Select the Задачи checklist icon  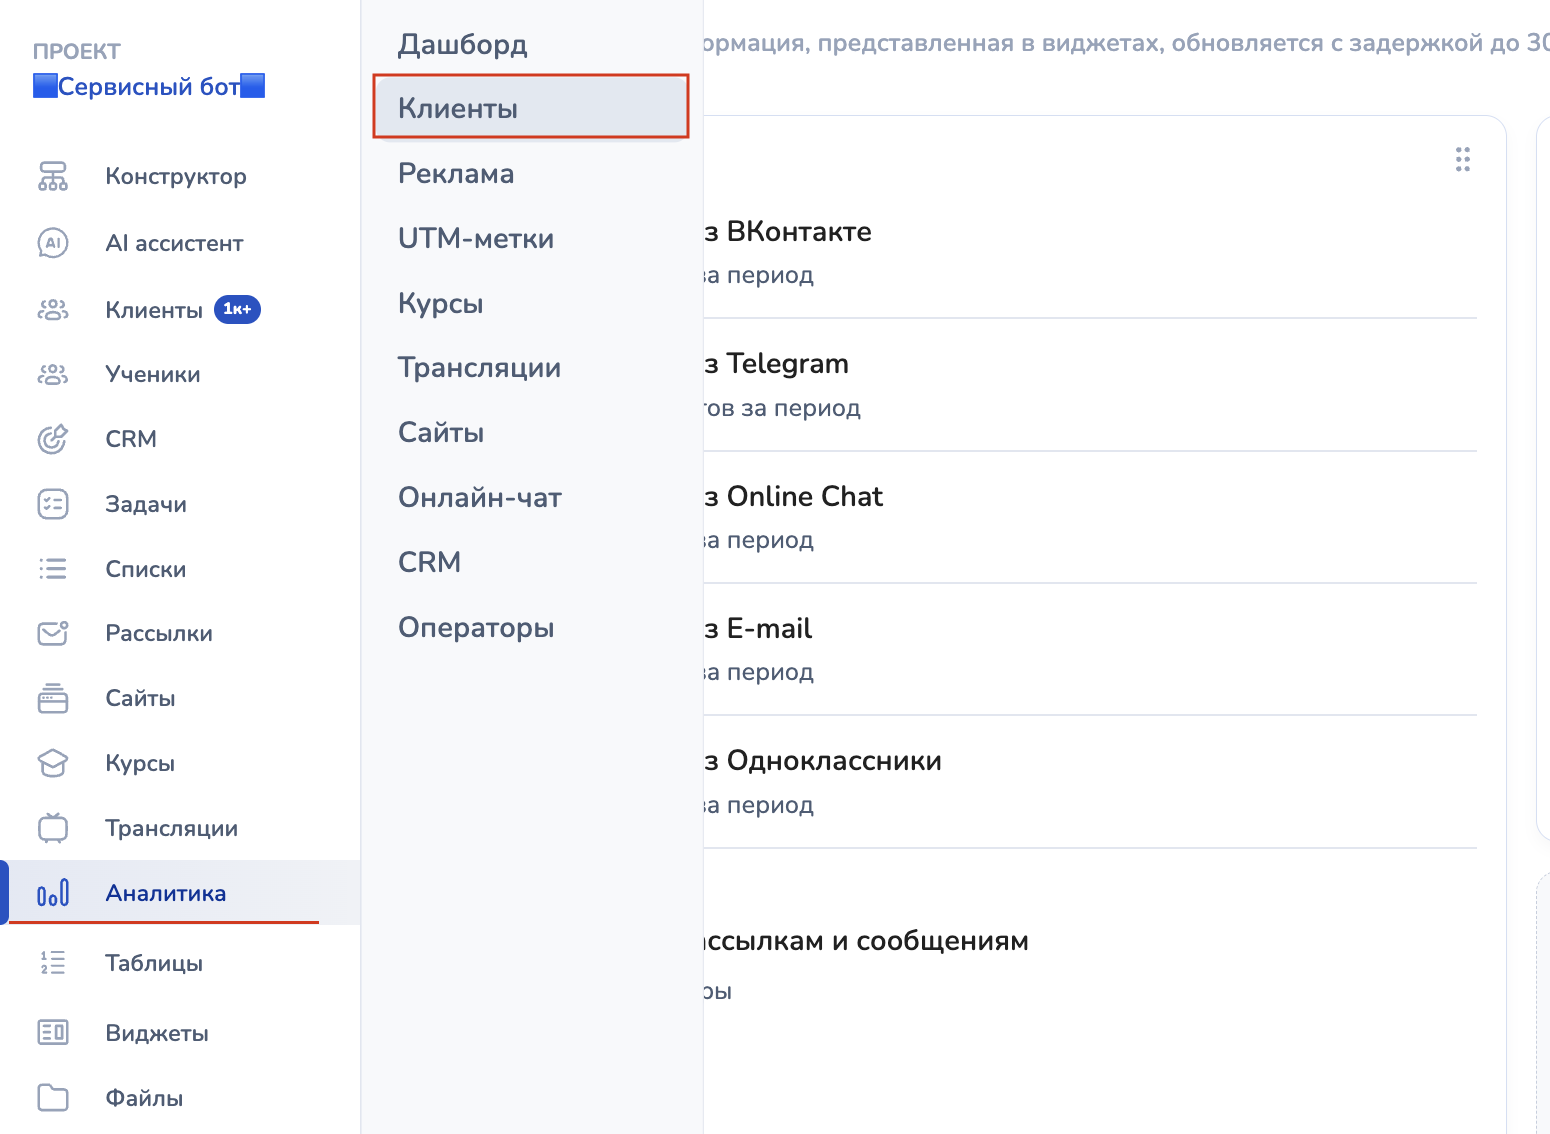coord(53,504)
